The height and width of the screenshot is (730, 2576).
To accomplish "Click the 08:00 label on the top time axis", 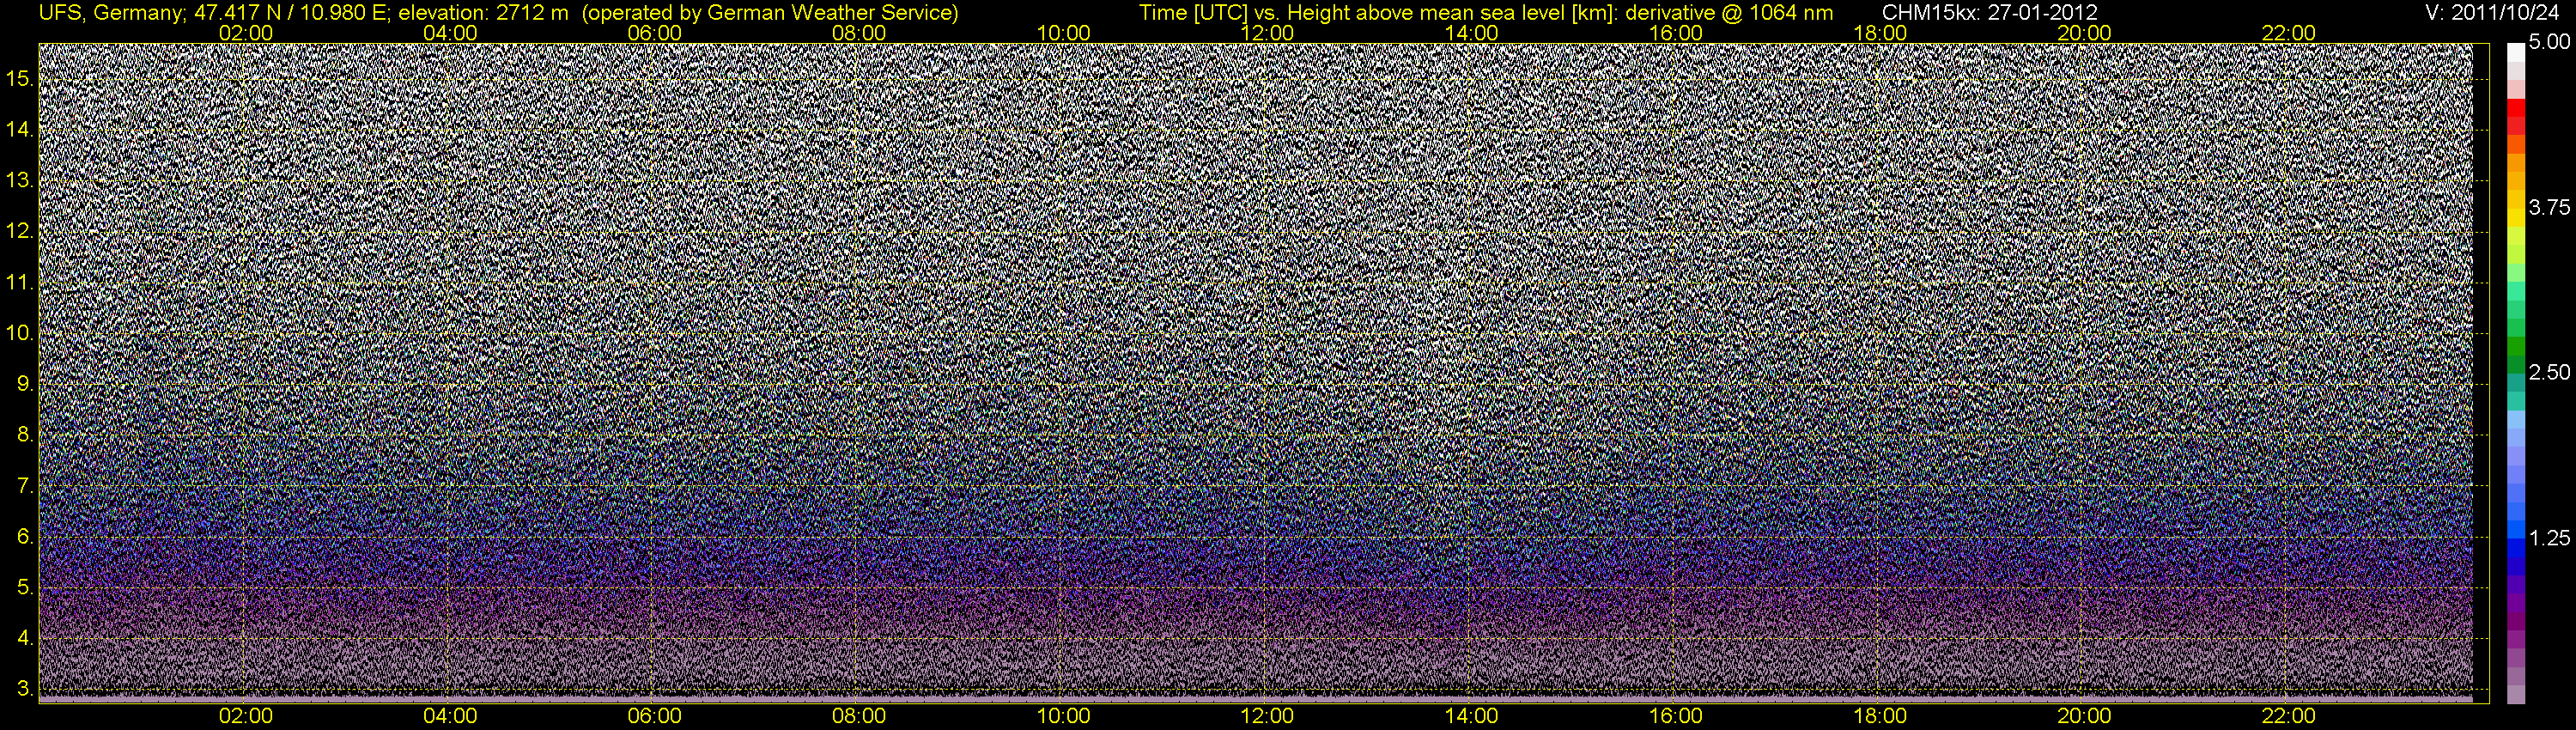I will (x=859, y=33).
